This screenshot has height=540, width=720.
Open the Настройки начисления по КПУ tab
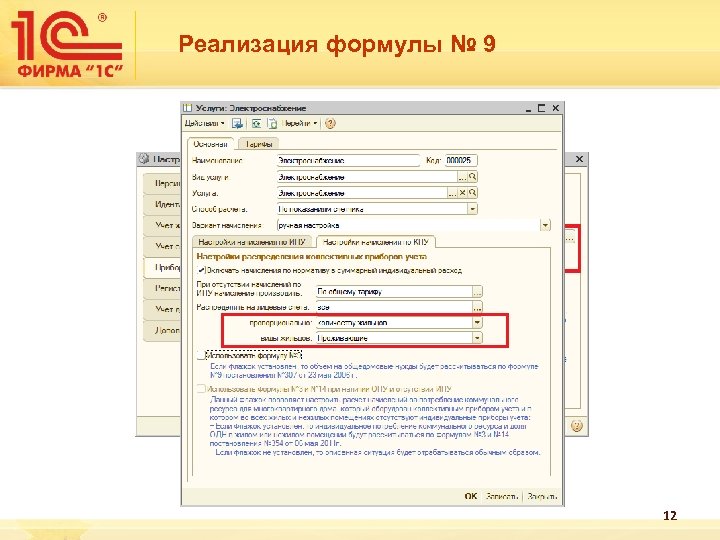(376, 242)
